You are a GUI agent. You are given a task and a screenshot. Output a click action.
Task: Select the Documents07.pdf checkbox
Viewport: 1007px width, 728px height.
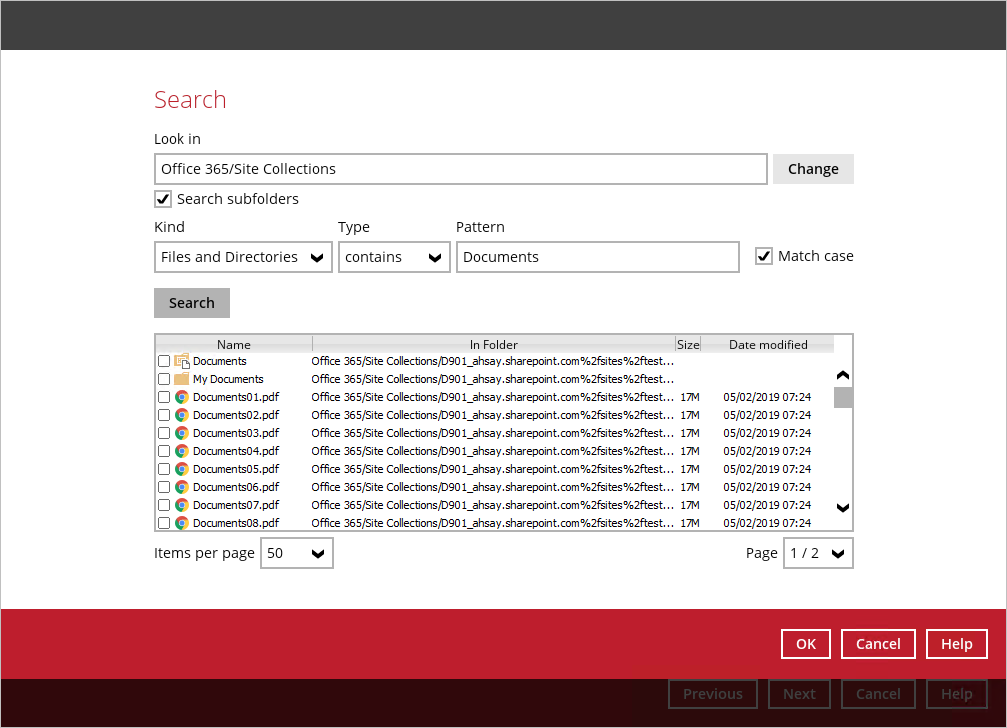coord(164,505)
